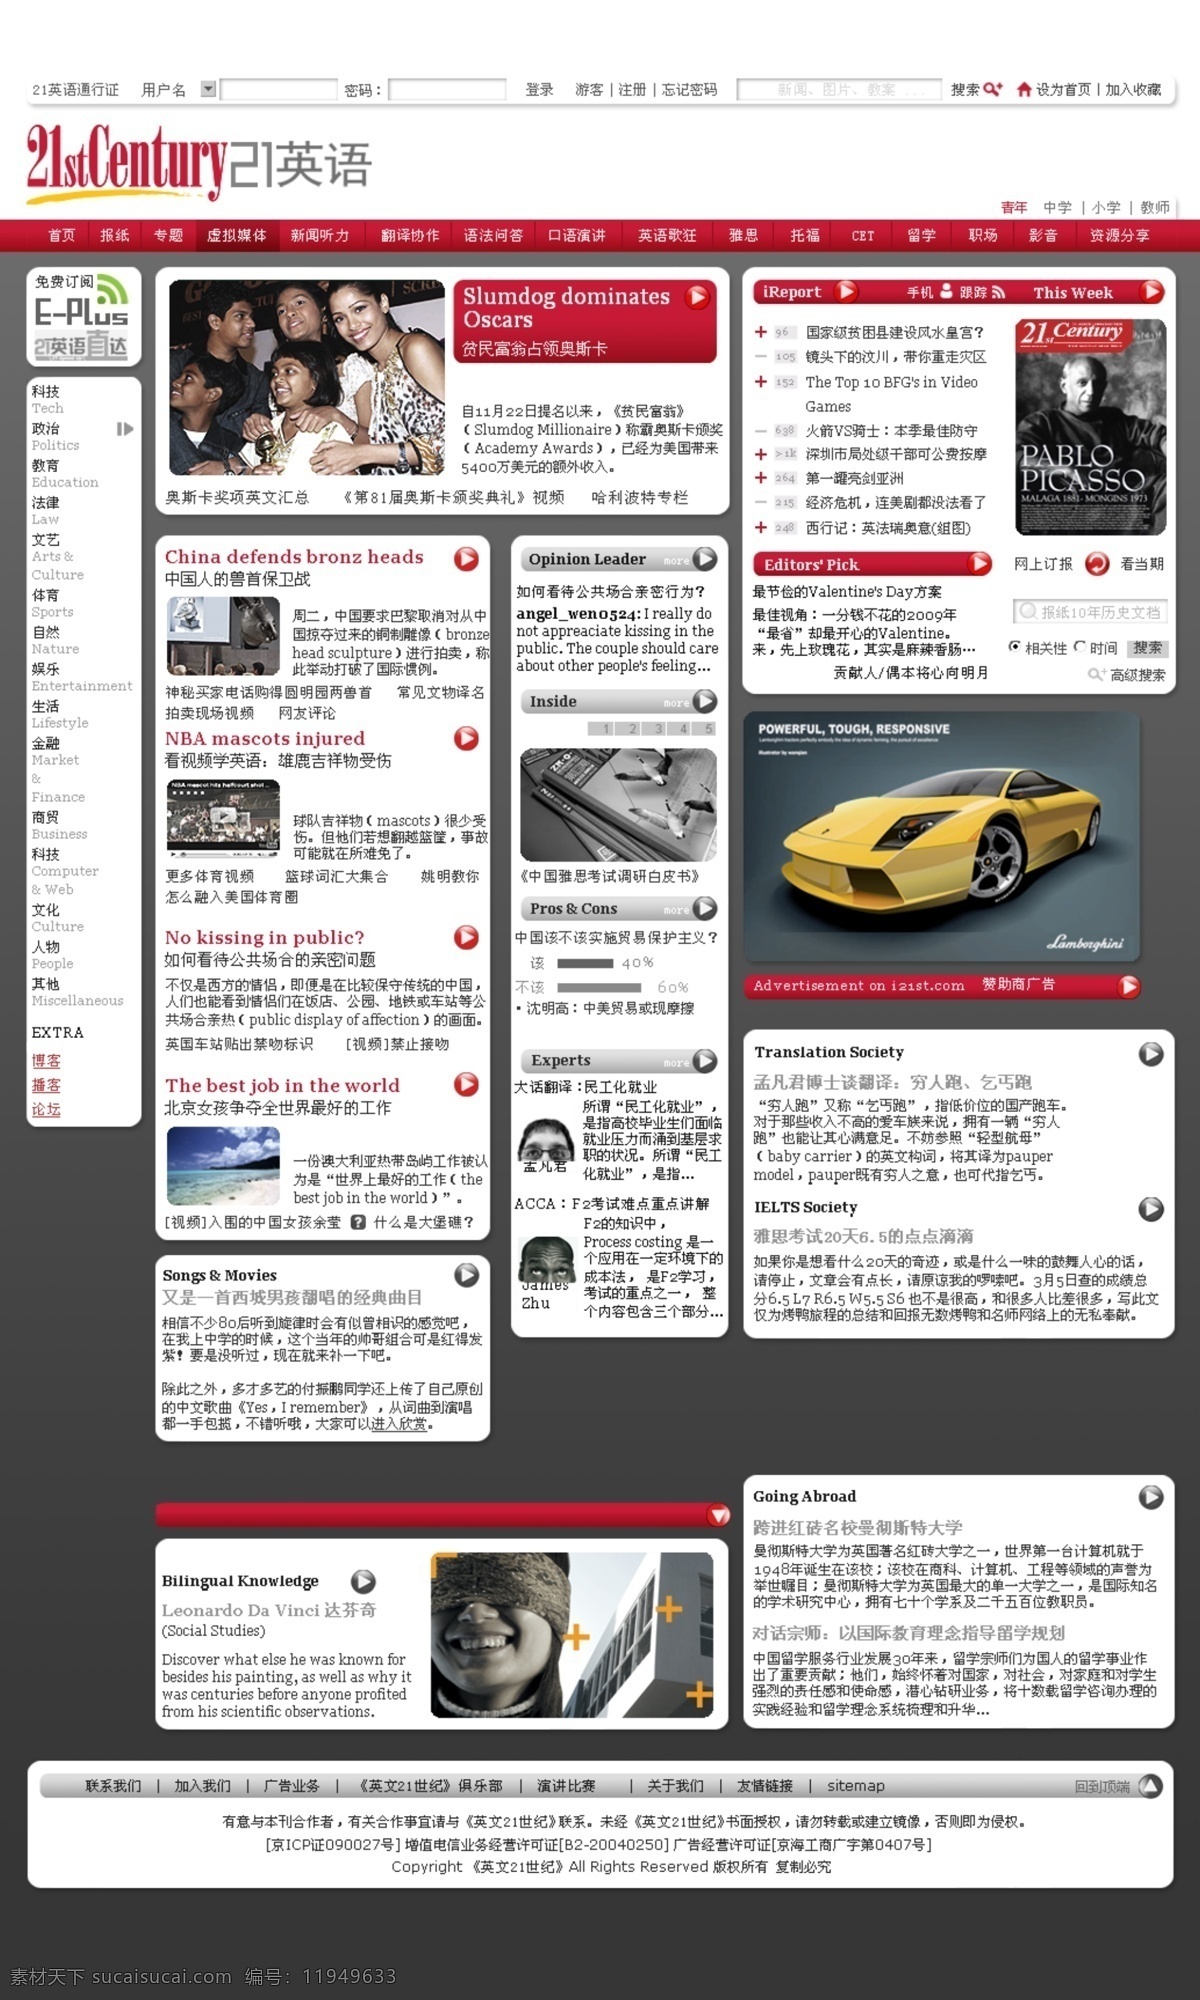Switch to the 教师 audience tab
1200x2000 pixels.
tap(1155, 207)
